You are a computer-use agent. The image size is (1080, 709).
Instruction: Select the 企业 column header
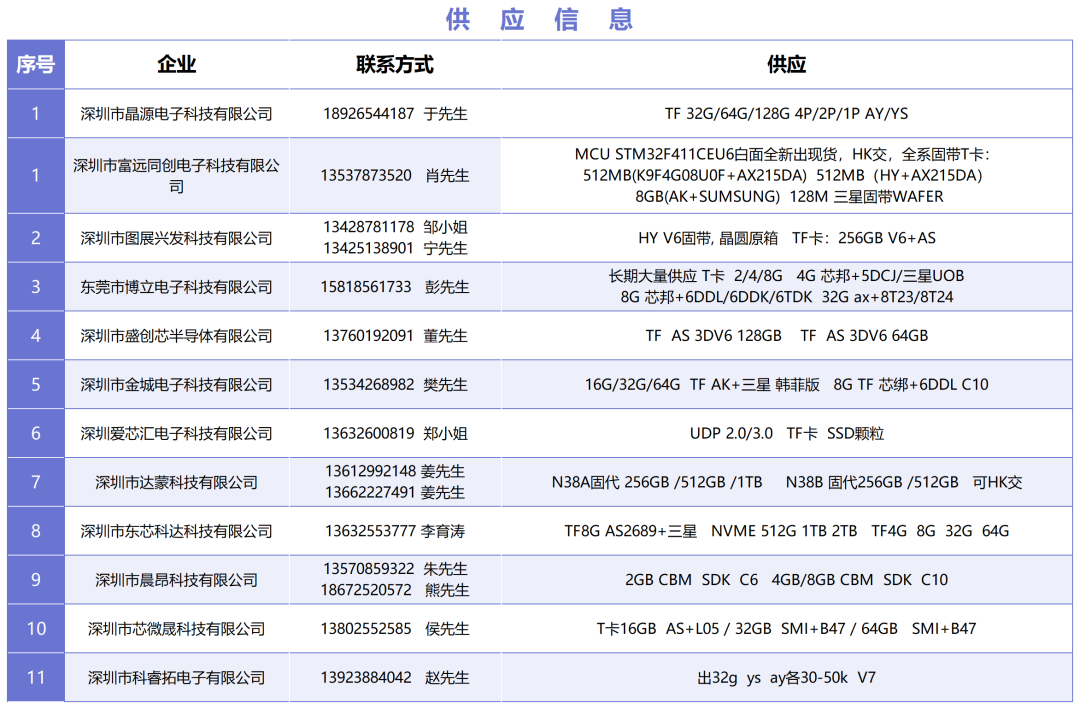177,65
